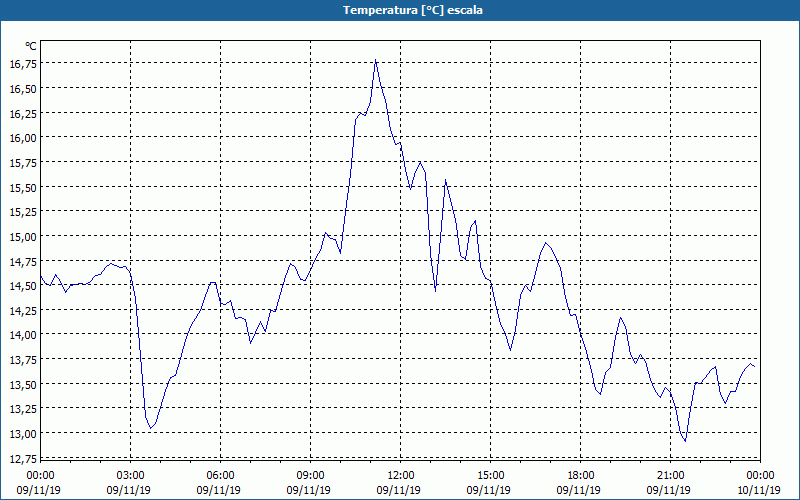800x500 pixels.
Task: Select the 15,00 y-axis value
Action: pos(23,236)
